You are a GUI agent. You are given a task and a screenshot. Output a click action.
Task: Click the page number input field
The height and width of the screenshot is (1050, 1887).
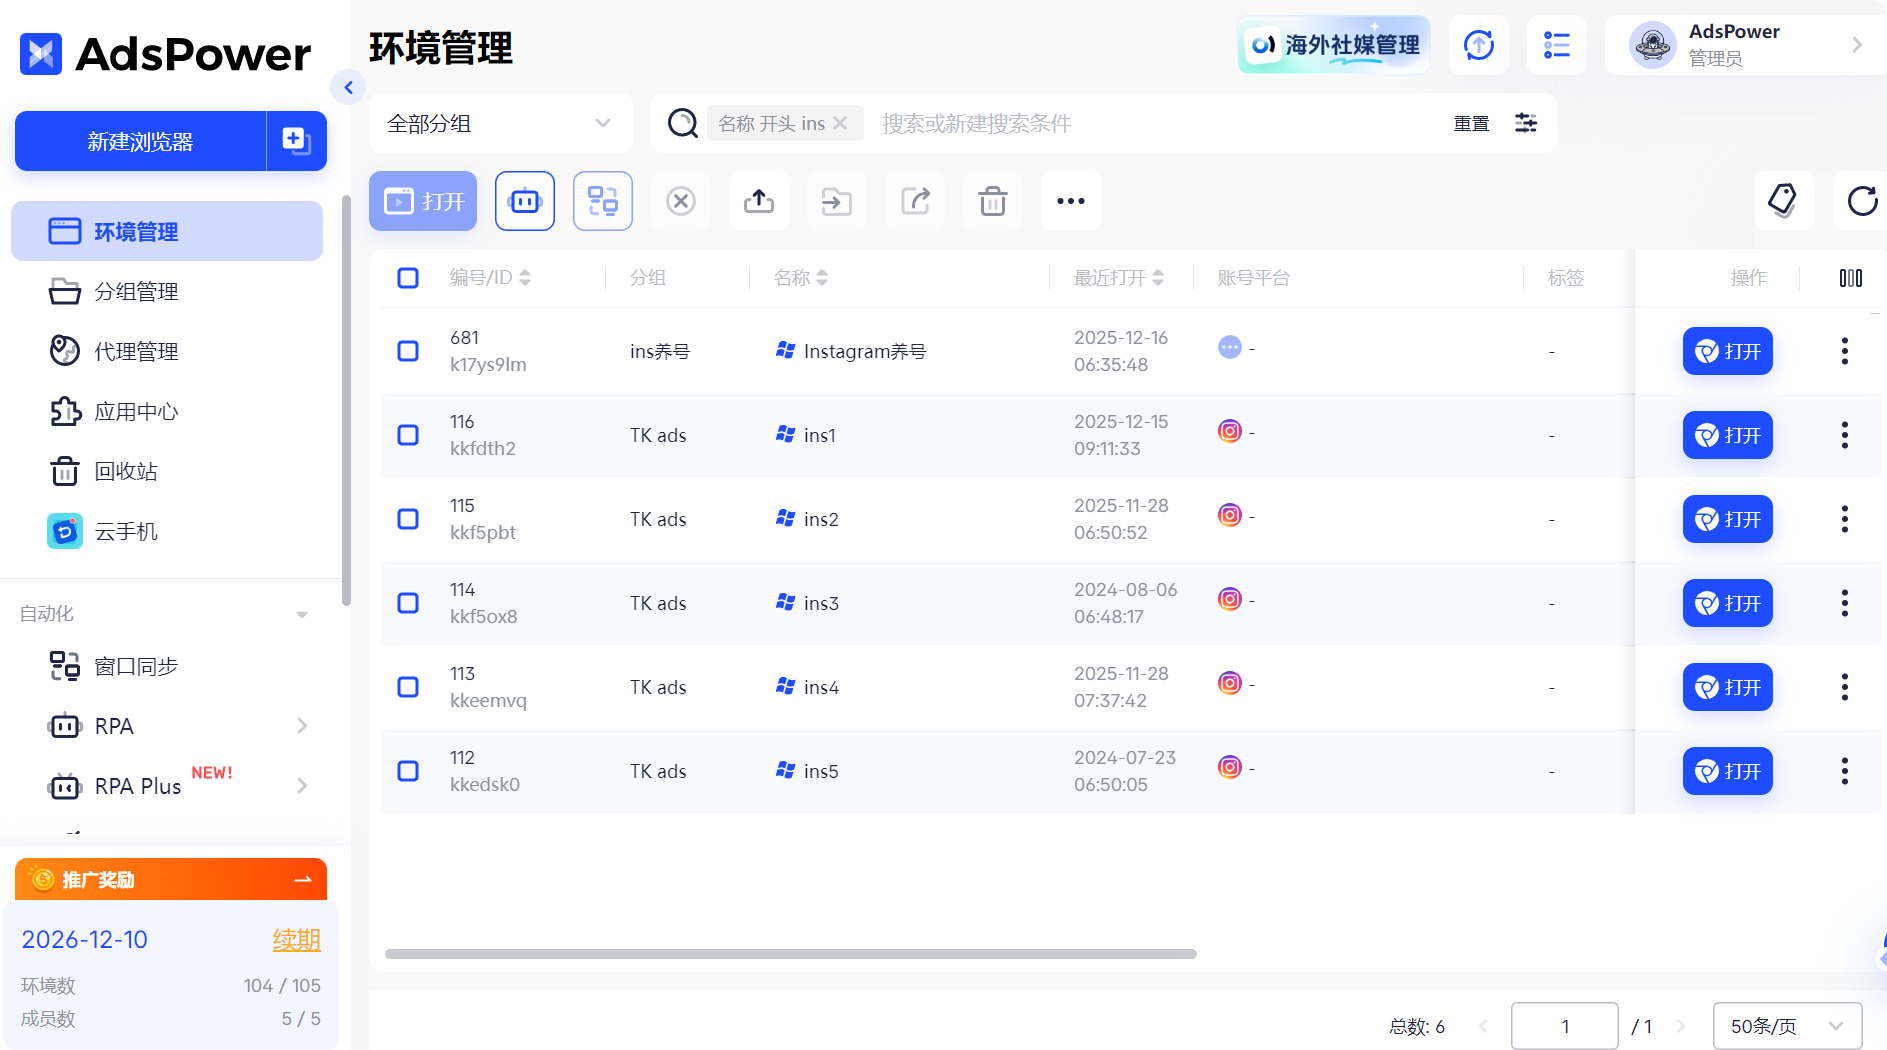click(1564, 1025)
